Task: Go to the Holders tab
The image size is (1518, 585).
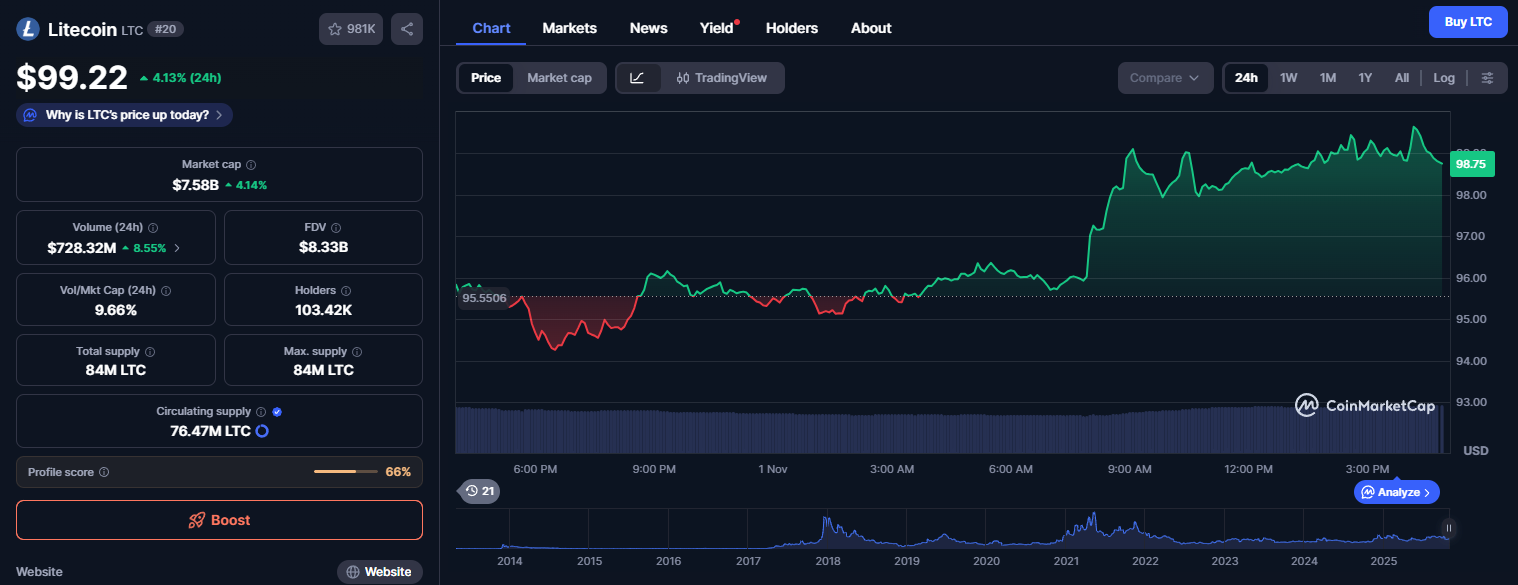Action: (791, 28)
